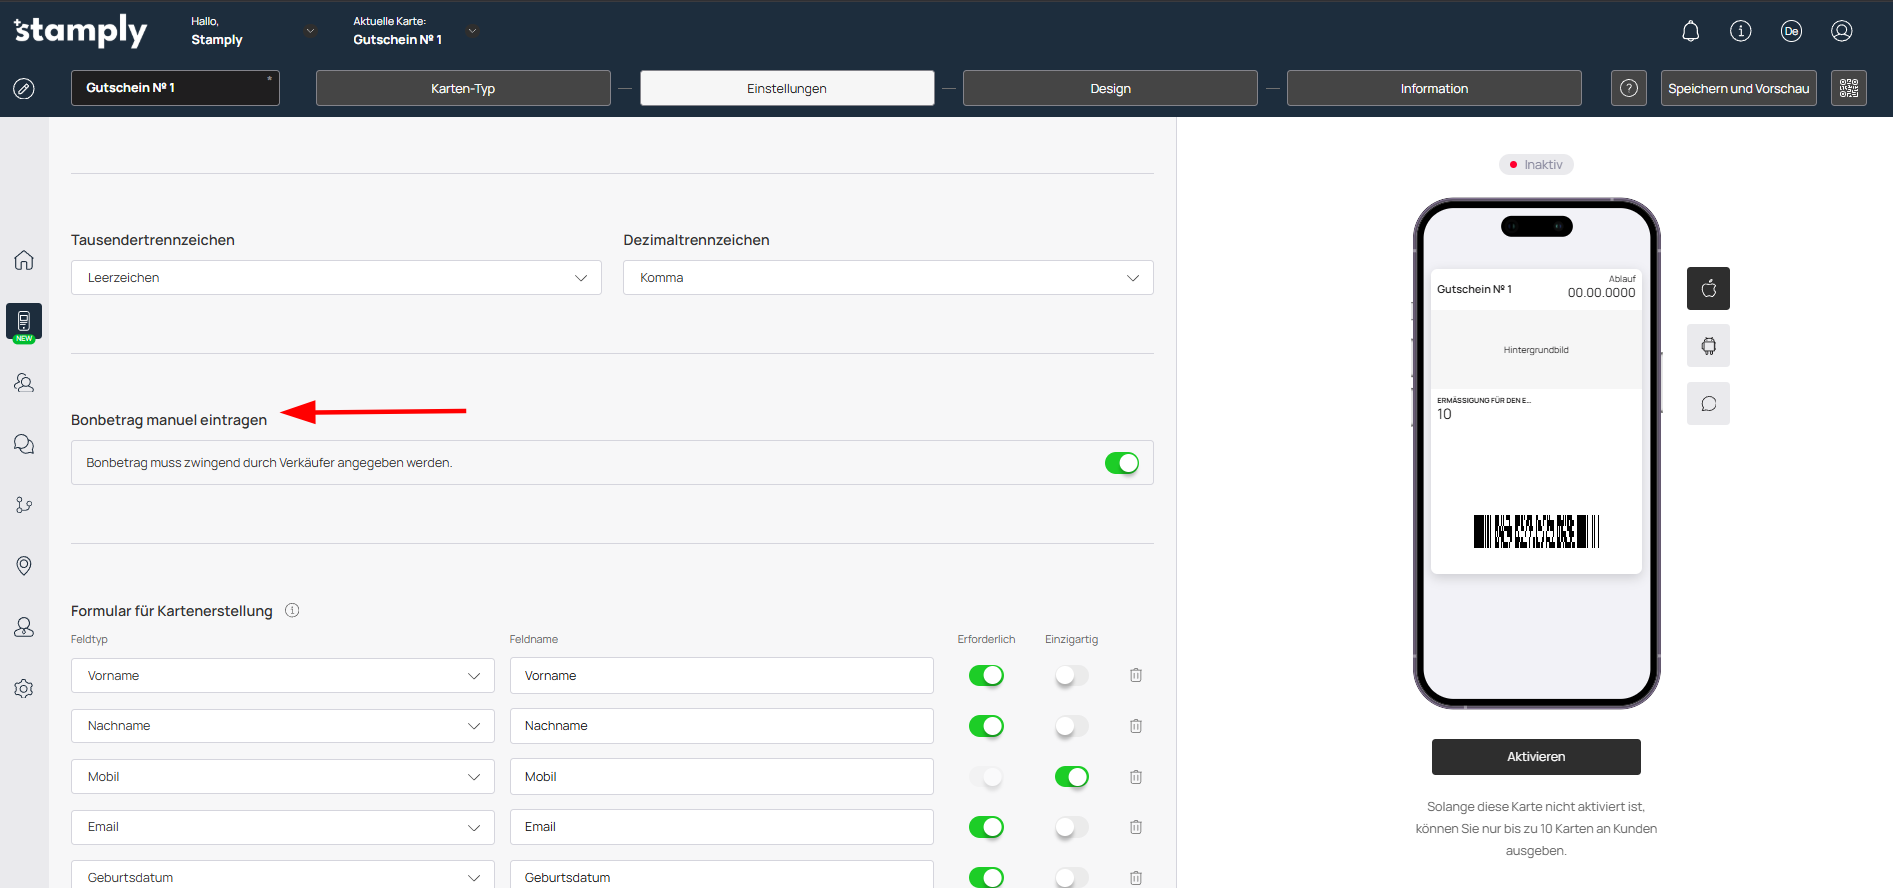The height and width of the screenshot is (888, 1893).
Task: Click the QR code icon
Action: (1848, 88)
